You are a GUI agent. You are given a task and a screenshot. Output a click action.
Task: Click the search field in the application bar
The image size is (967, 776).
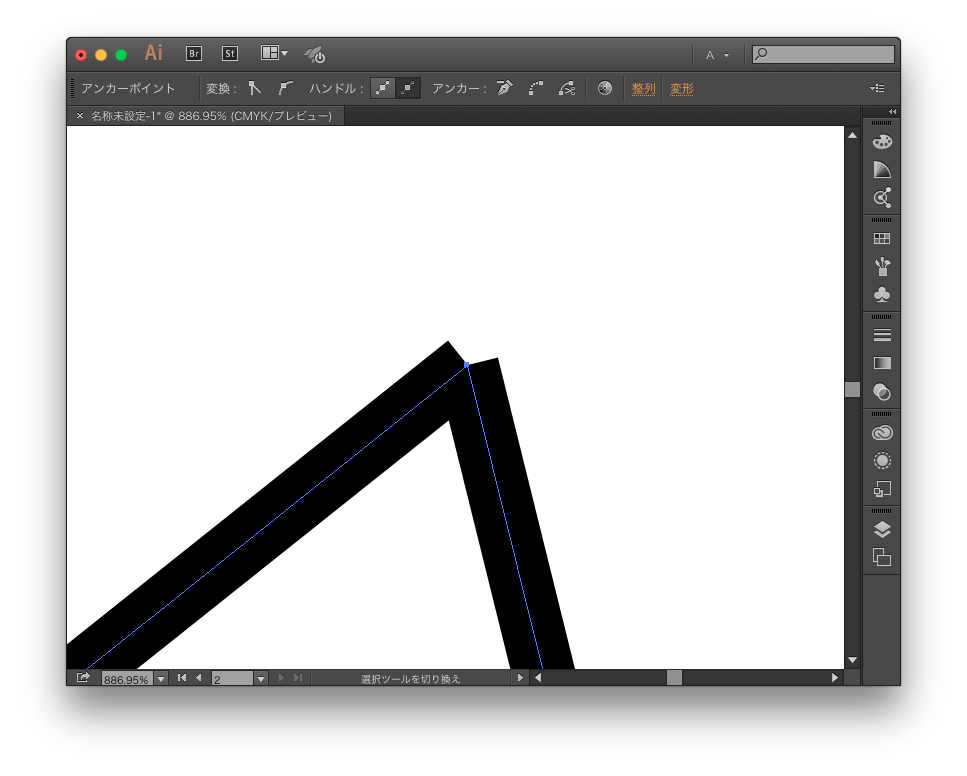(823, 54)
